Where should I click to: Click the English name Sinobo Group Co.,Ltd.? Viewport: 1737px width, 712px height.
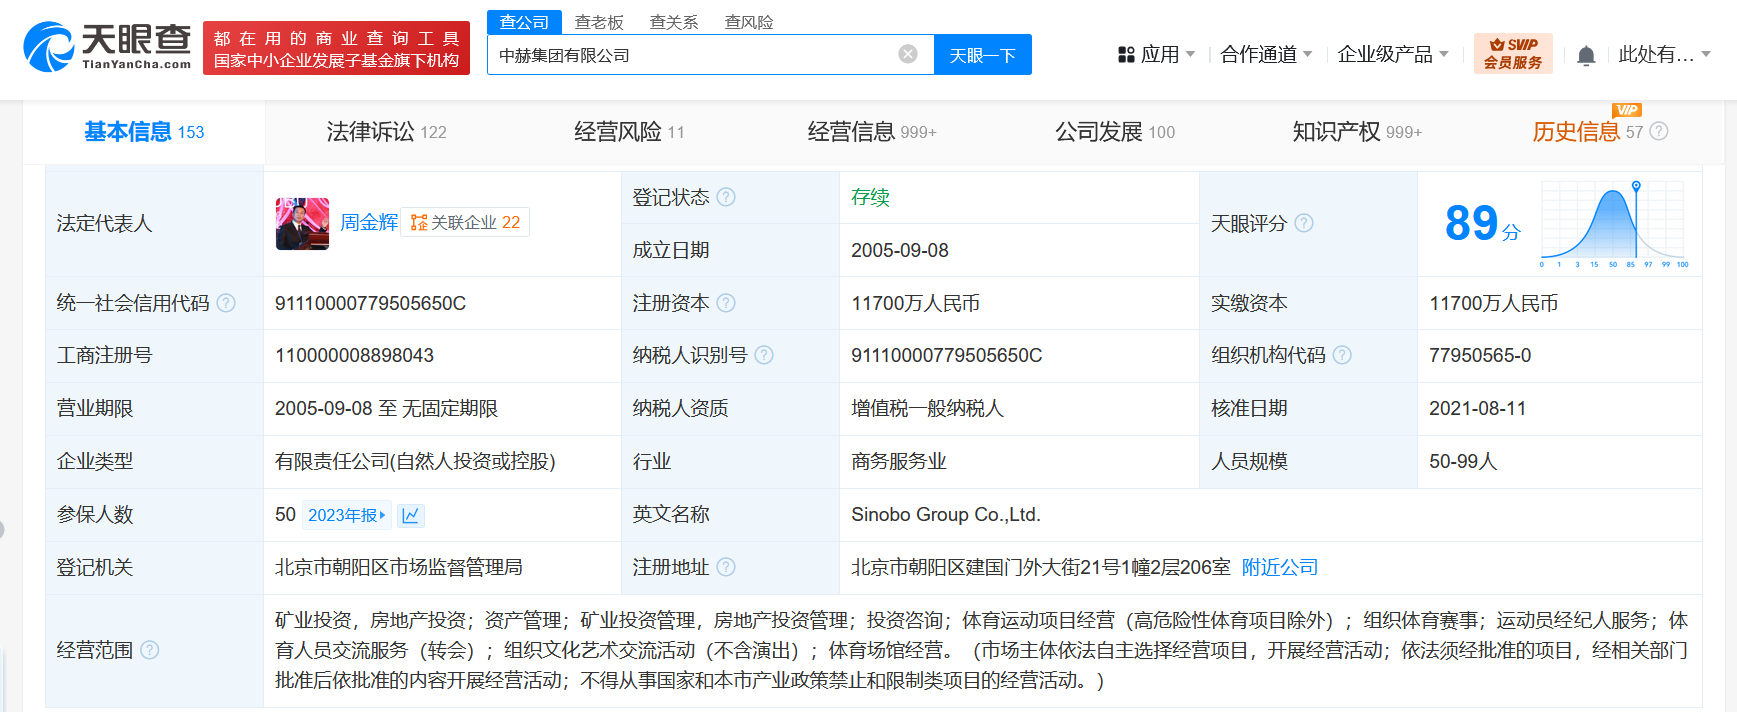point(946,514)
